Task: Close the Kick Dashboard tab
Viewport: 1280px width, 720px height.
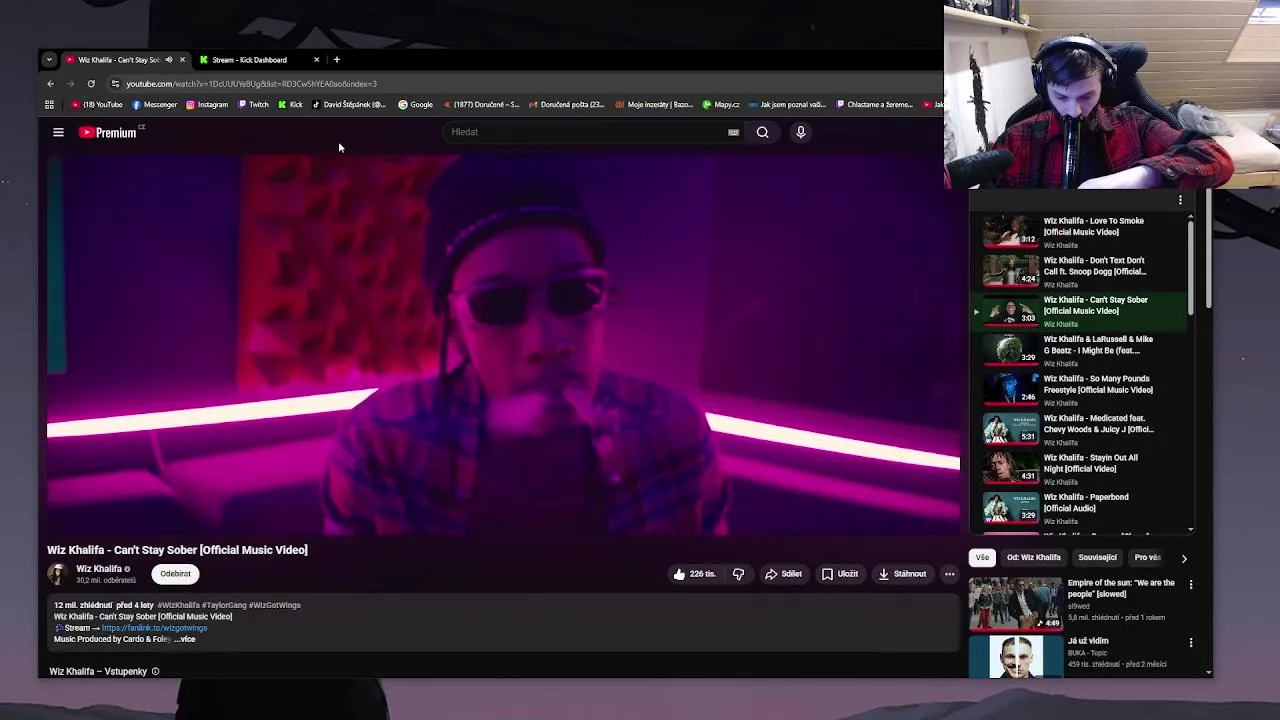Action: pyautogui.click(x=316, y=60)
